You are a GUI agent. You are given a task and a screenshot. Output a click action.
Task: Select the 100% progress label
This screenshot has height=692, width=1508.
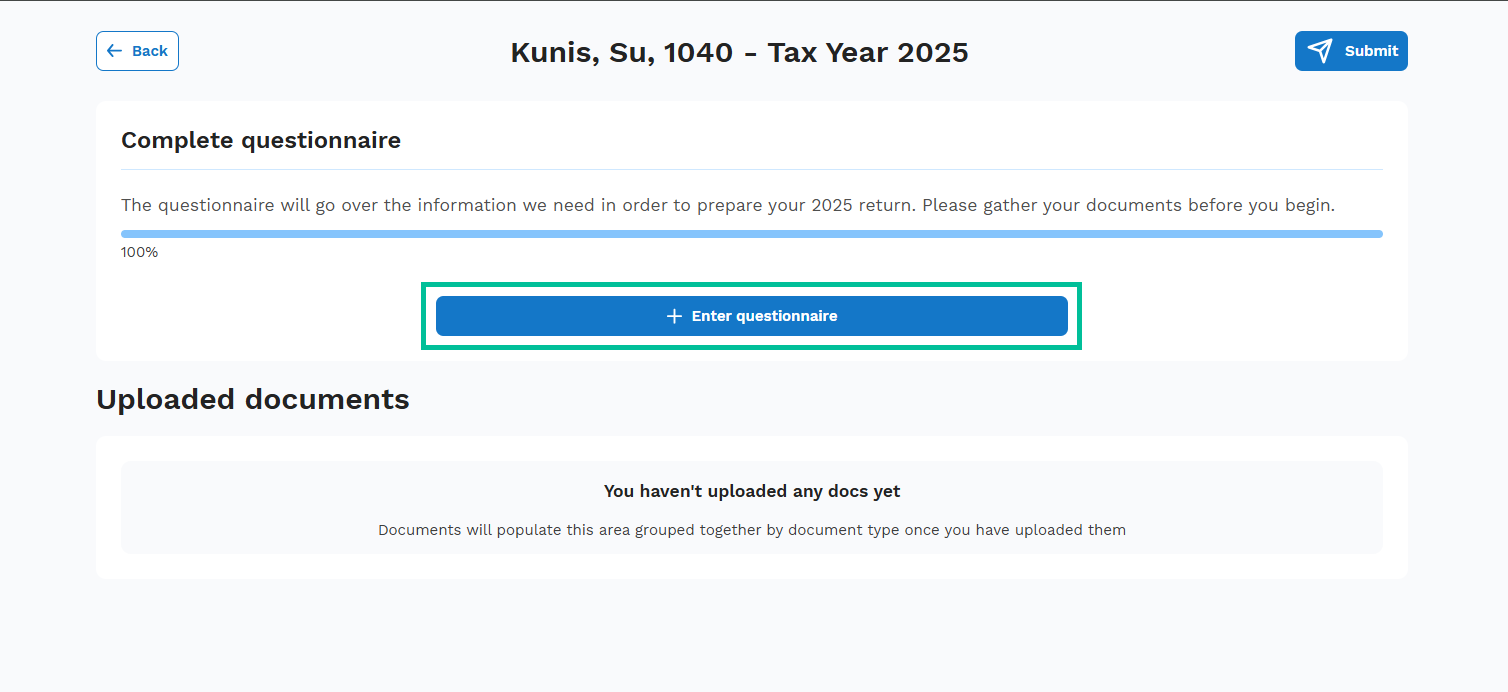click(139, 251)
